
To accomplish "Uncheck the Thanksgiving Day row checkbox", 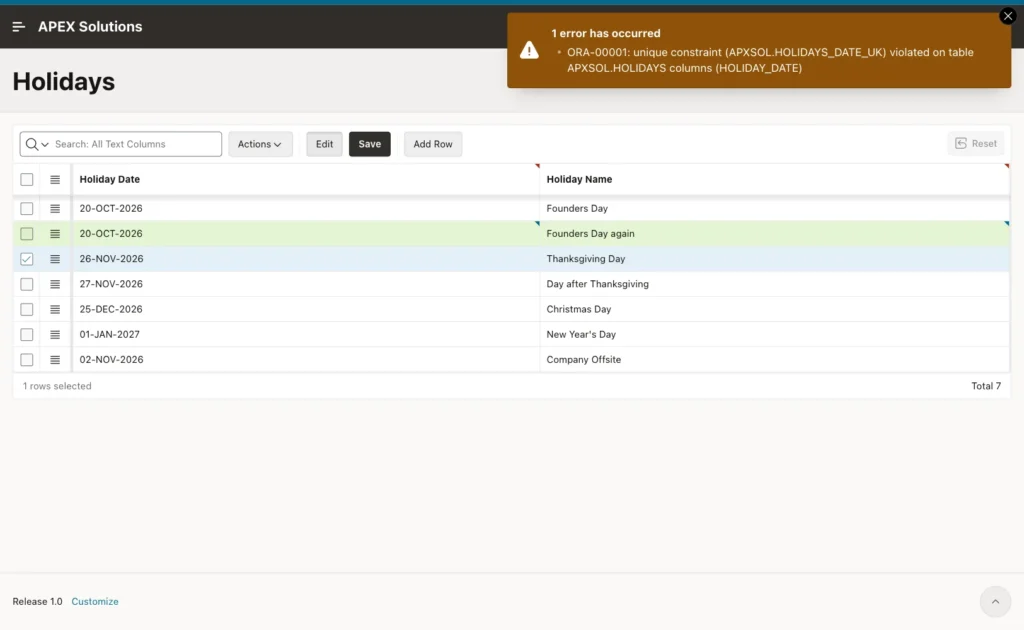I will coord(27,259).
